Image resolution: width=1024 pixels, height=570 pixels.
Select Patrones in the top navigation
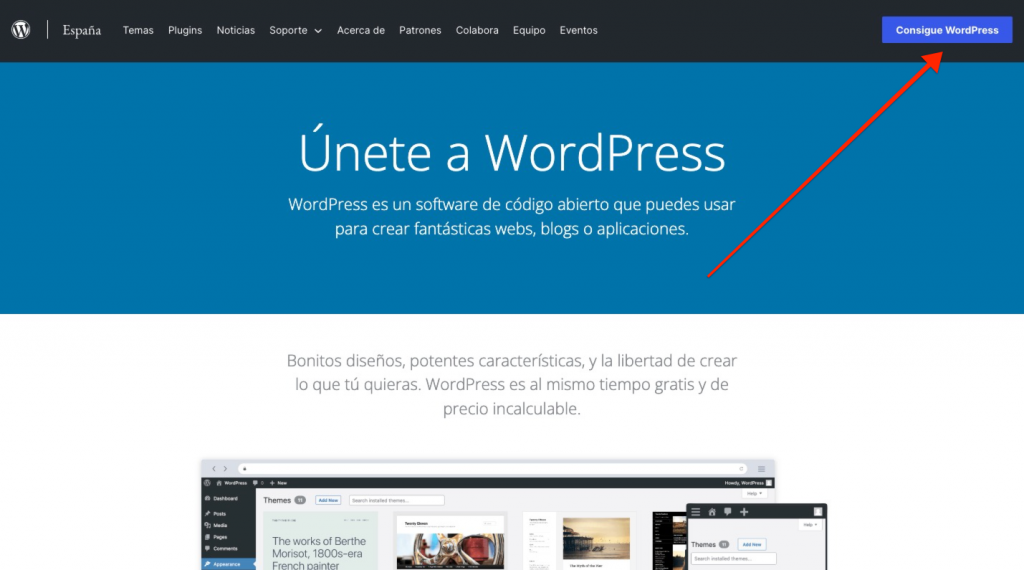coord(420,30)
